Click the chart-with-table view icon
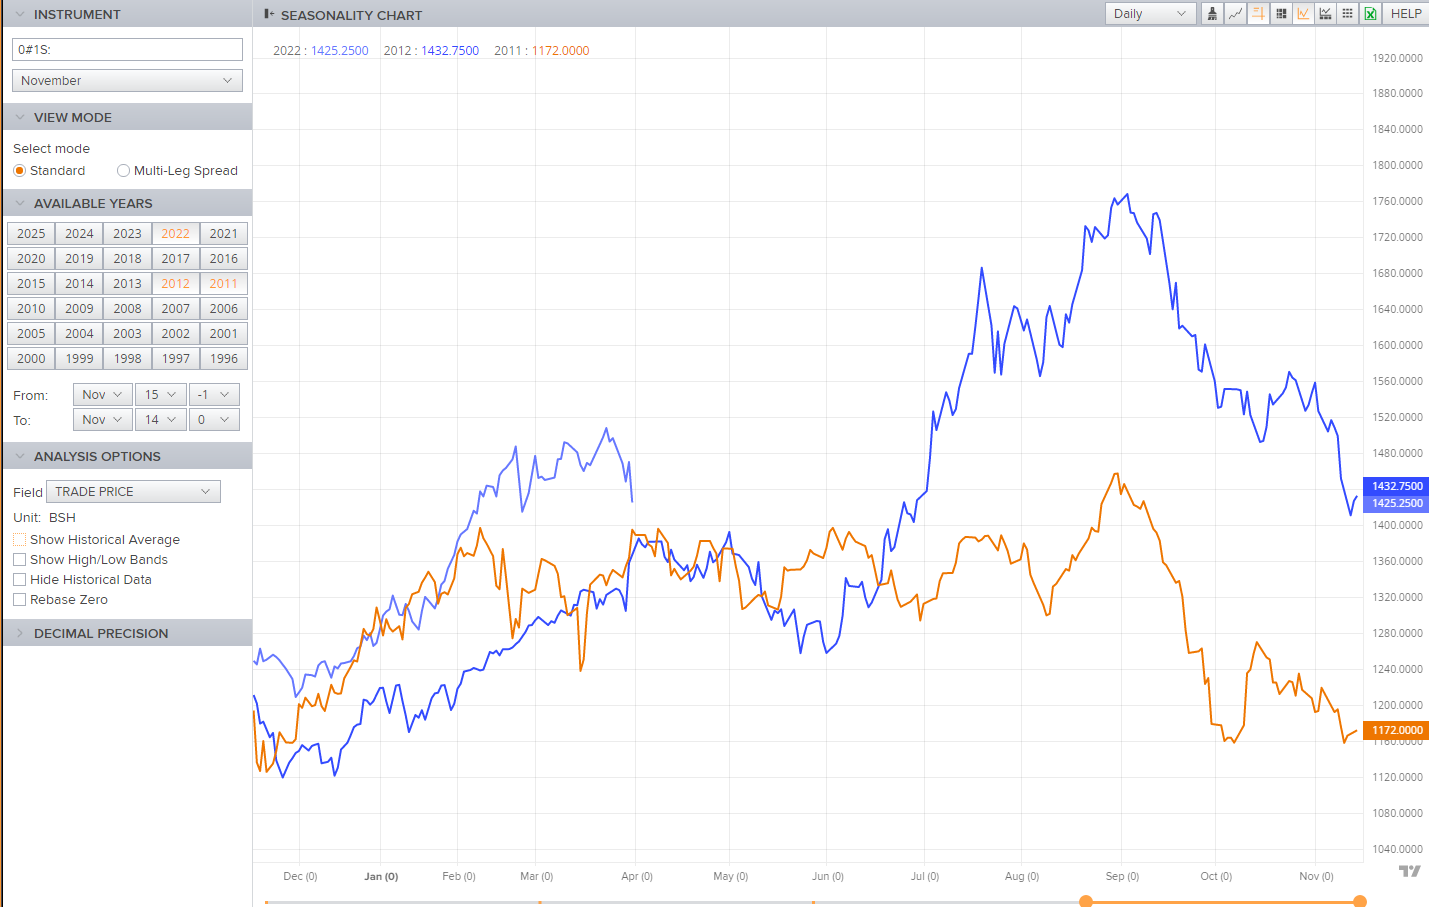Viewport: 1429px width, 907px height. 1325,14
